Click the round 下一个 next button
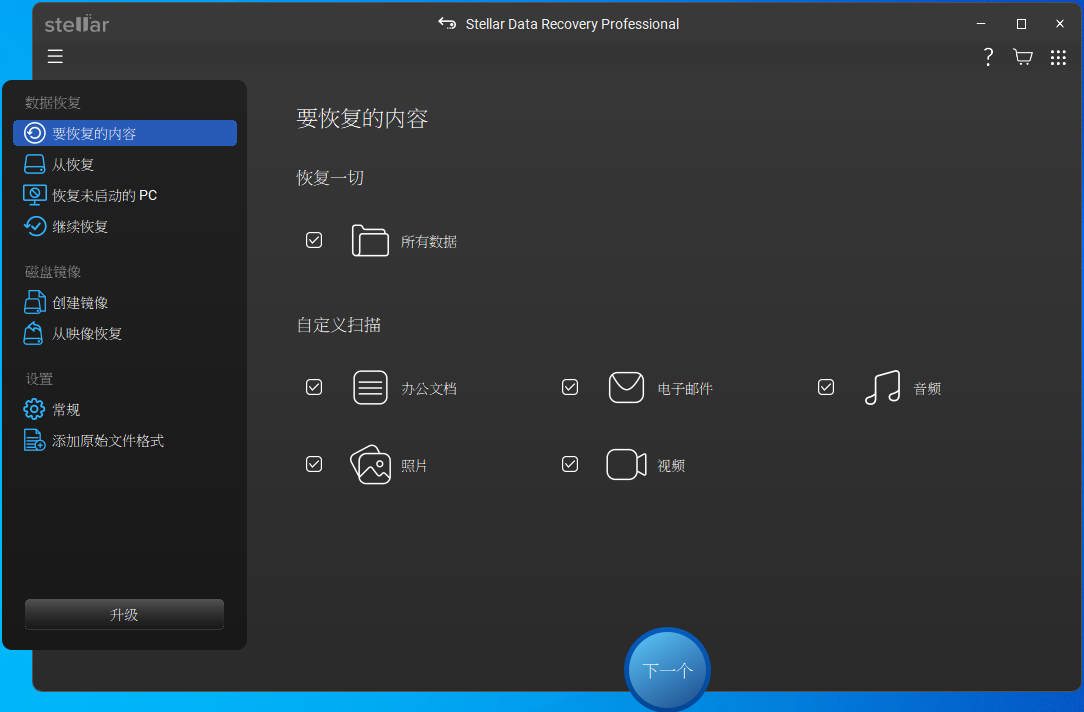The height and width of the screenshot is (712, 1084). click(x=667, y=669)
